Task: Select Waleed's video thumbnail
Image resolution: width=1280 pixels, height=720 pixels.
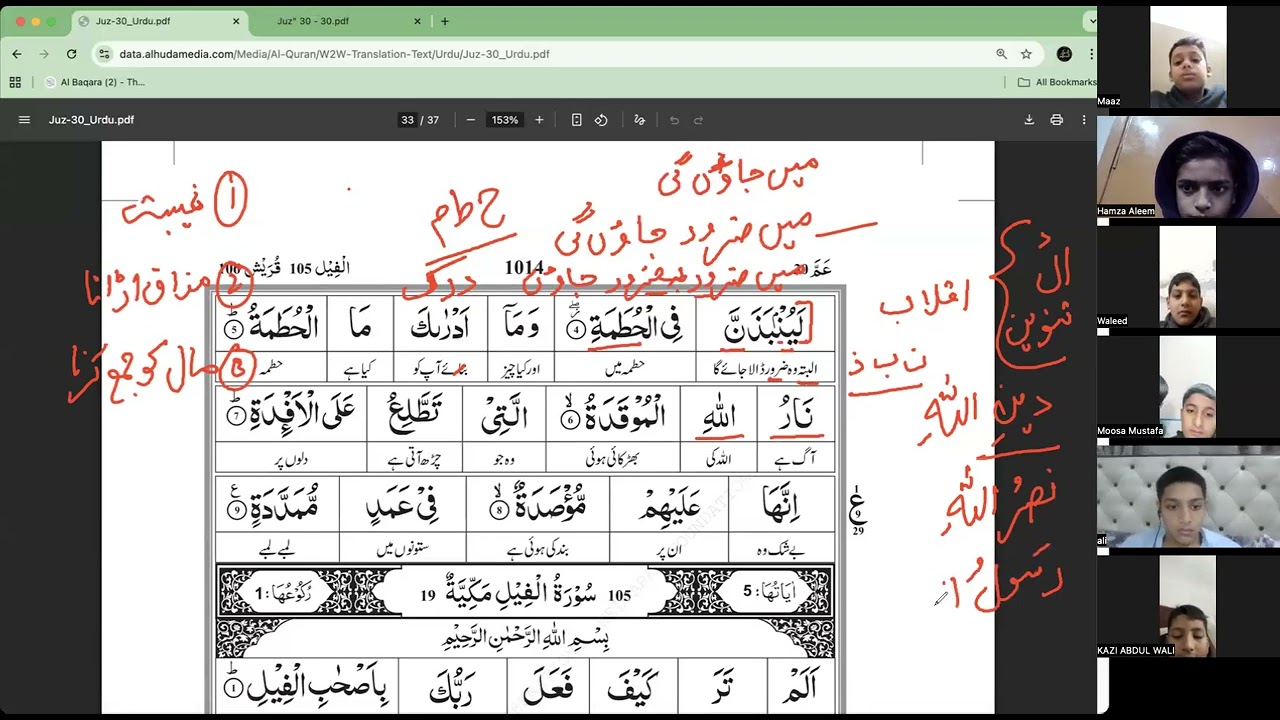Action: [x=1188, y=277]
